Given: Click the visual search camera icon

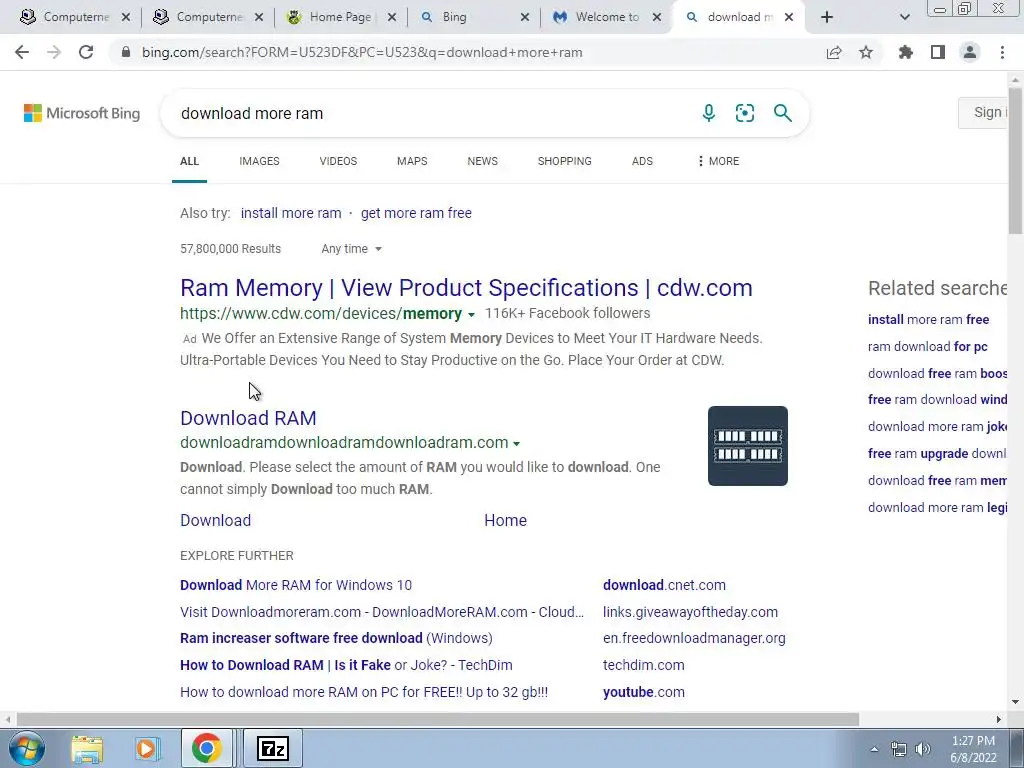Looking at the screenshot, I should [x=744, y=113].
